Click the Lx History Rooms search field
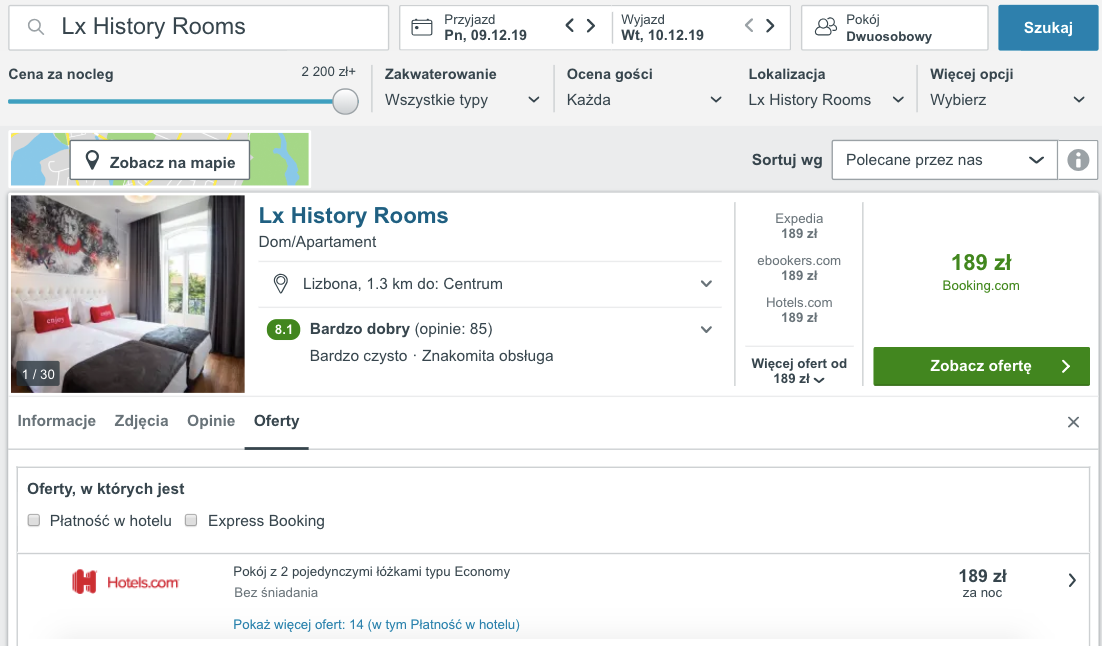 click(199, 28)
